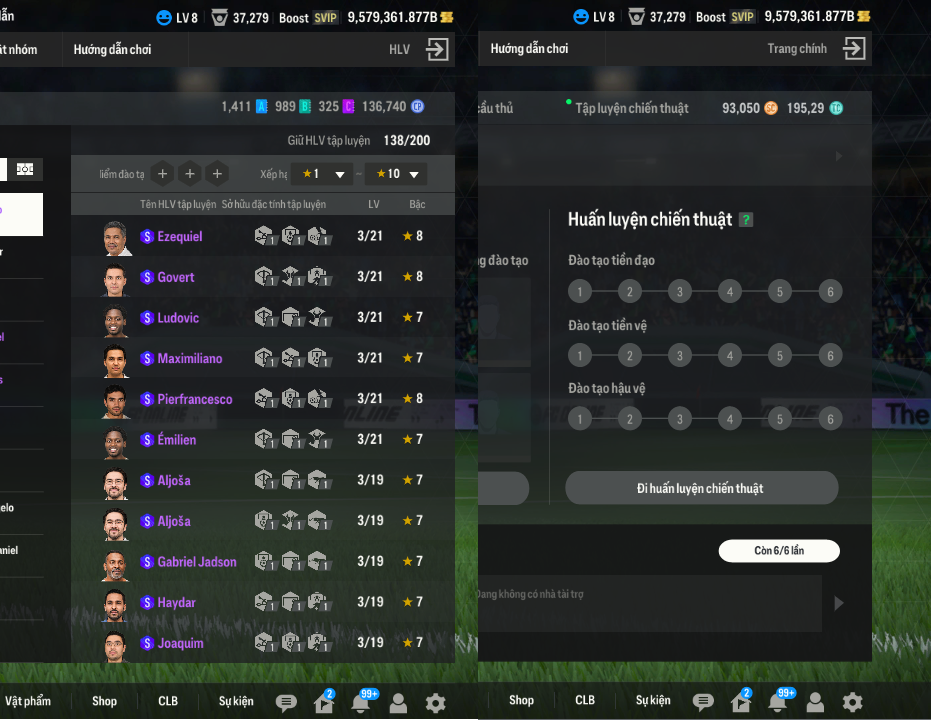This screenshot has height=721, width=931.
Task: Switch to Tập luyện chiến thuật tab
Action: click(632, 108)
